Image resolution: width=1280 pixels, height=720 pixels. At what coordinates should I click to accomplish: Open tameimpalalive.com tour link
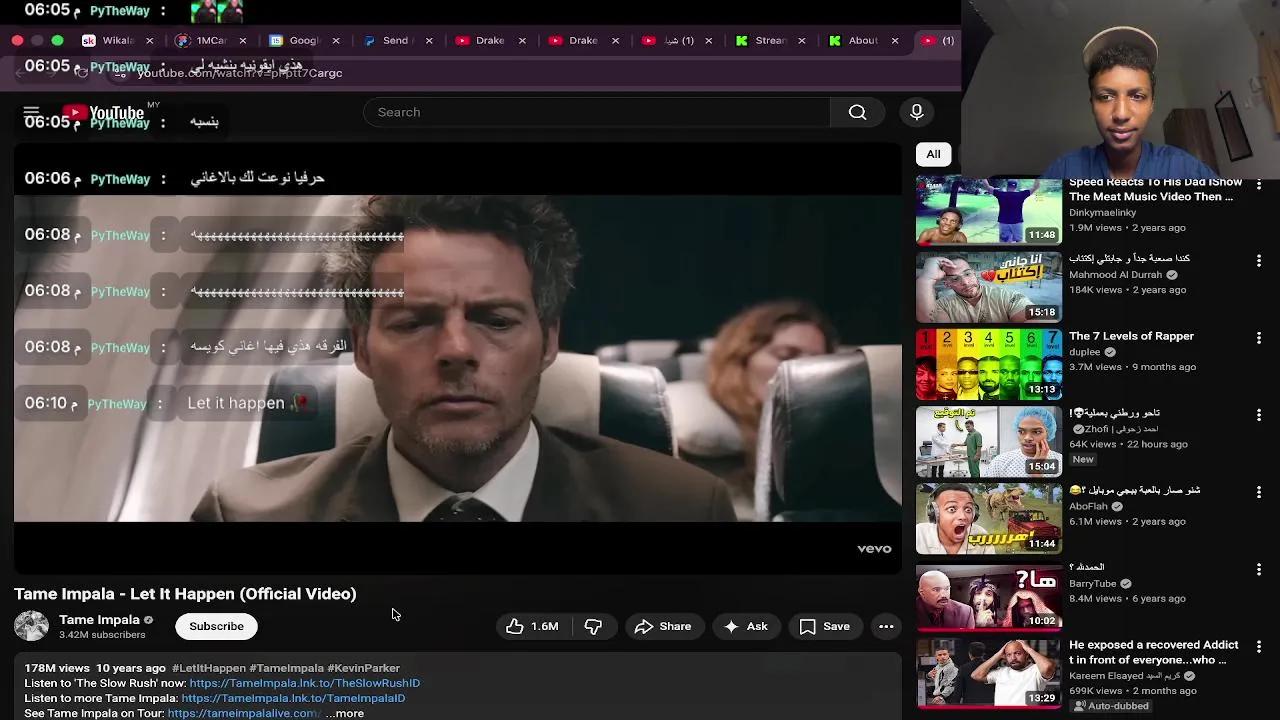pyautogui.click(x=243, y=713)
